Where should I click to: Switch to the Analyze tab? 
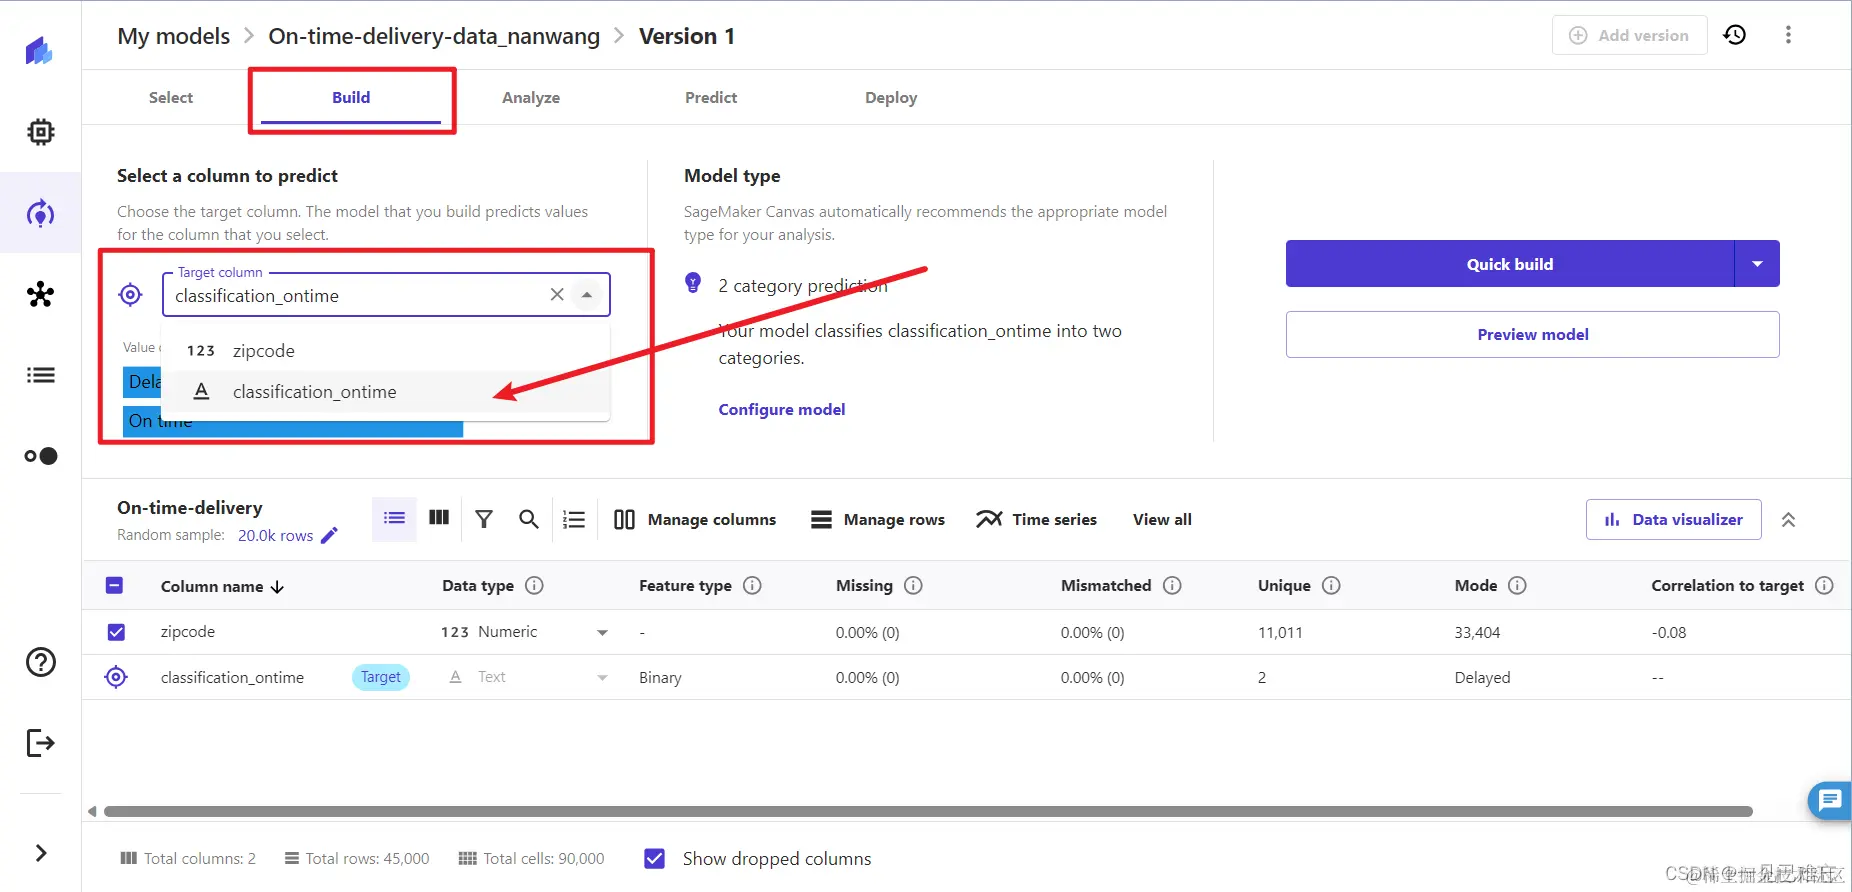tap(531, 97)
